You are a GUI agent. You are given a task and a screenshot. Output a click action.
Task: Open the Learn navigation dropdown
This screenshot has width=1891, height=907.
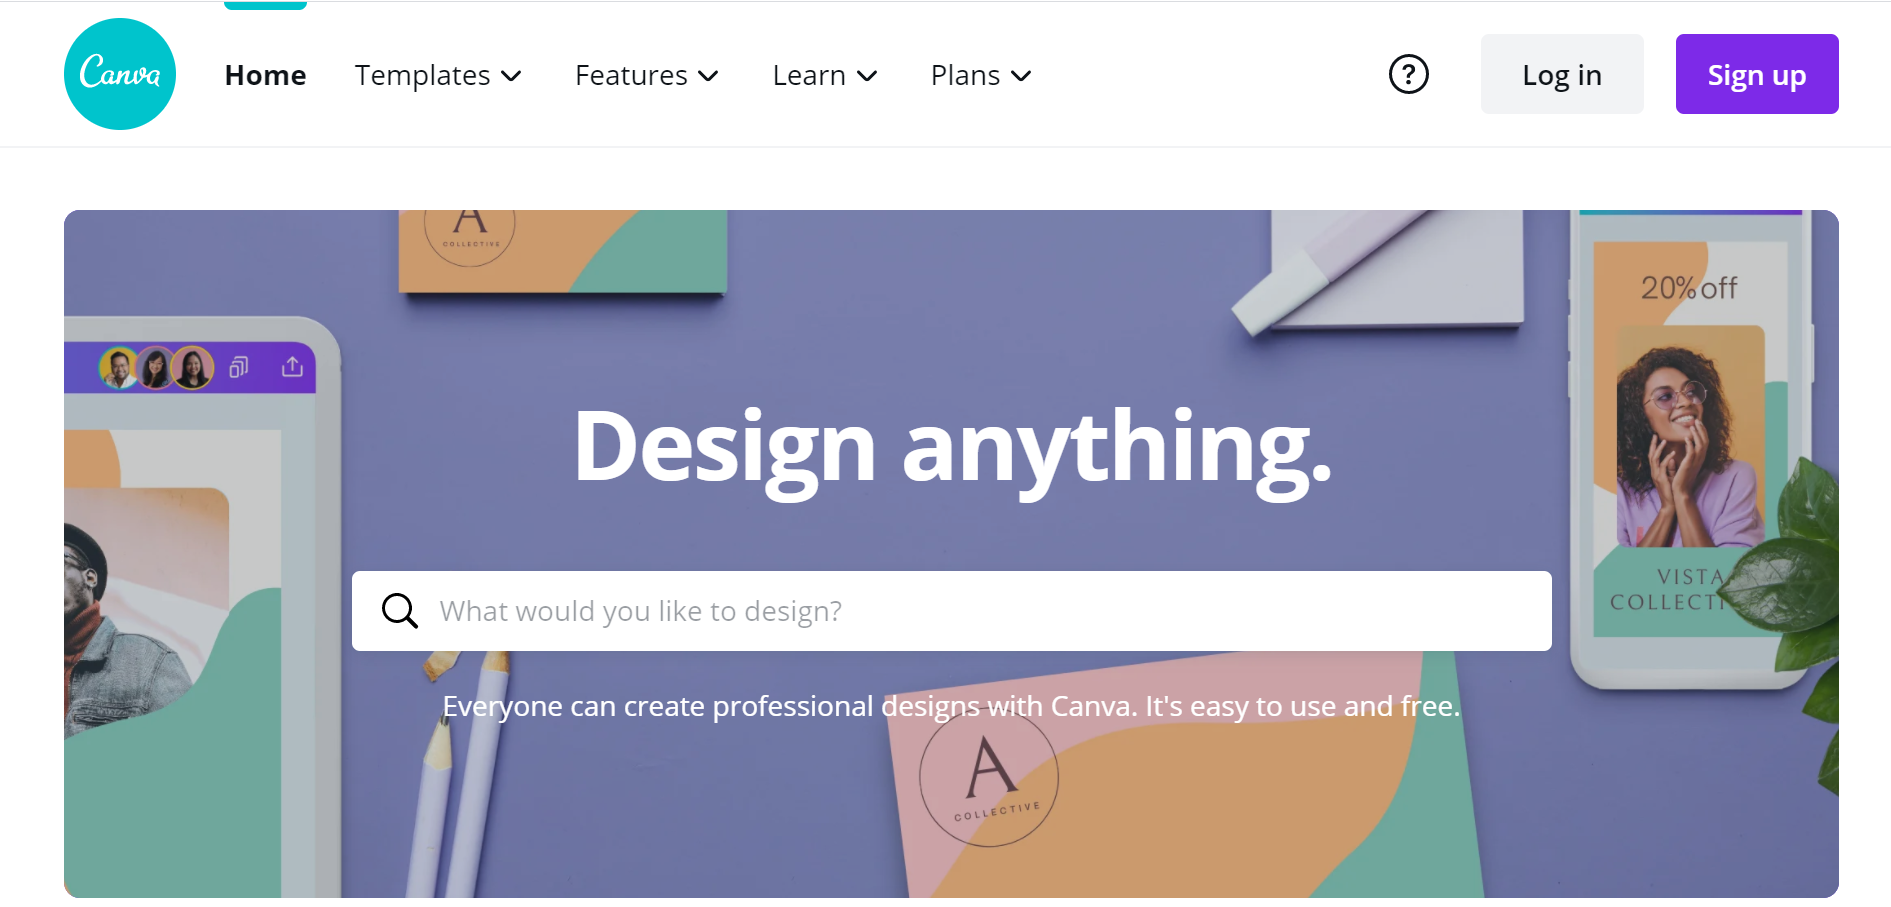pyautogui.click(x=824, y=75)
